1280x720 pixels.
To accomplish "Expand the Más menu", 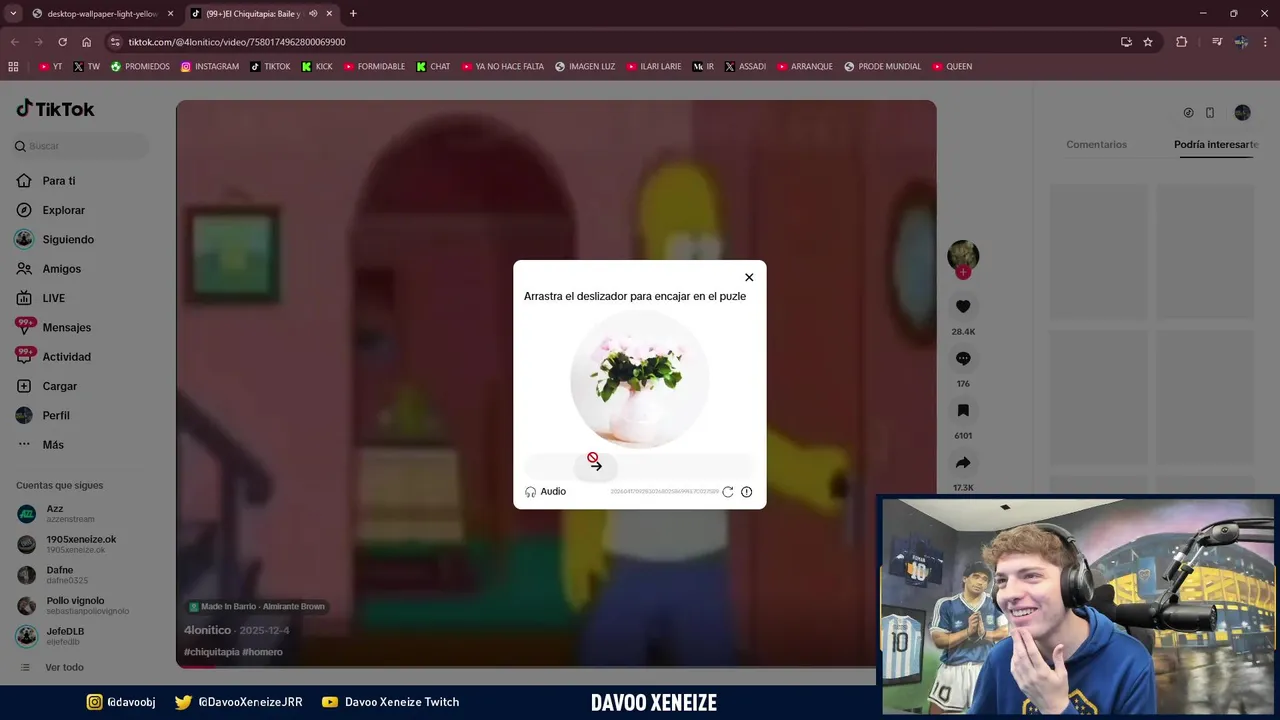I will (53, 445).
